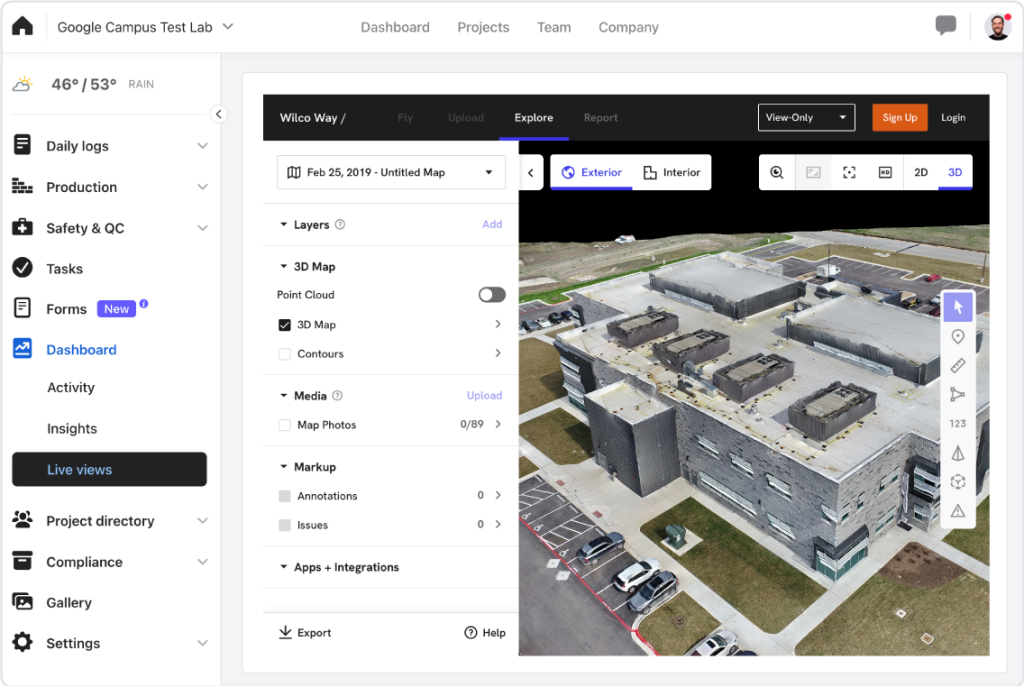Open the View-Only permissions dropdown

(x=806, y=118)
